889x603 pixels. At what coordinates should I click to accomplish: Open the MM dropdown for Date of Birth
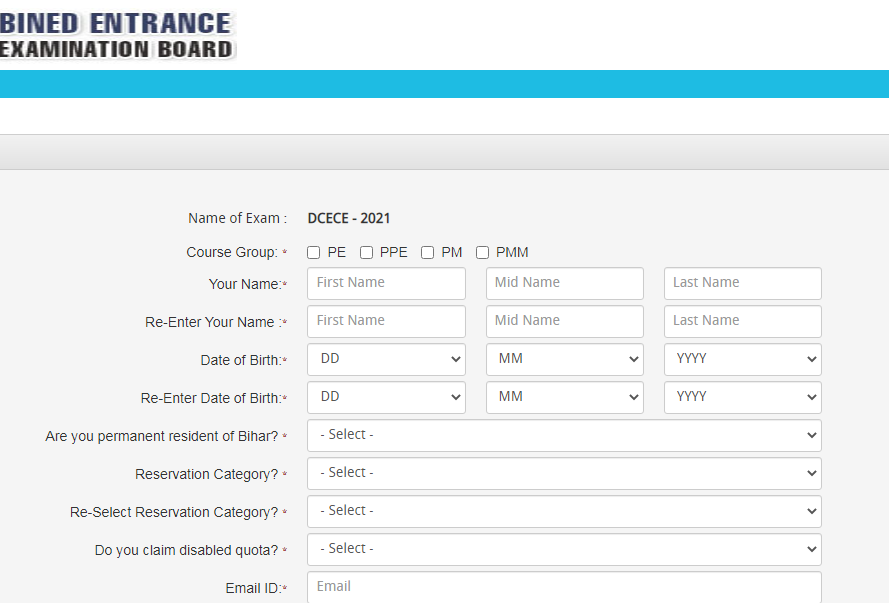coord(565,359)
